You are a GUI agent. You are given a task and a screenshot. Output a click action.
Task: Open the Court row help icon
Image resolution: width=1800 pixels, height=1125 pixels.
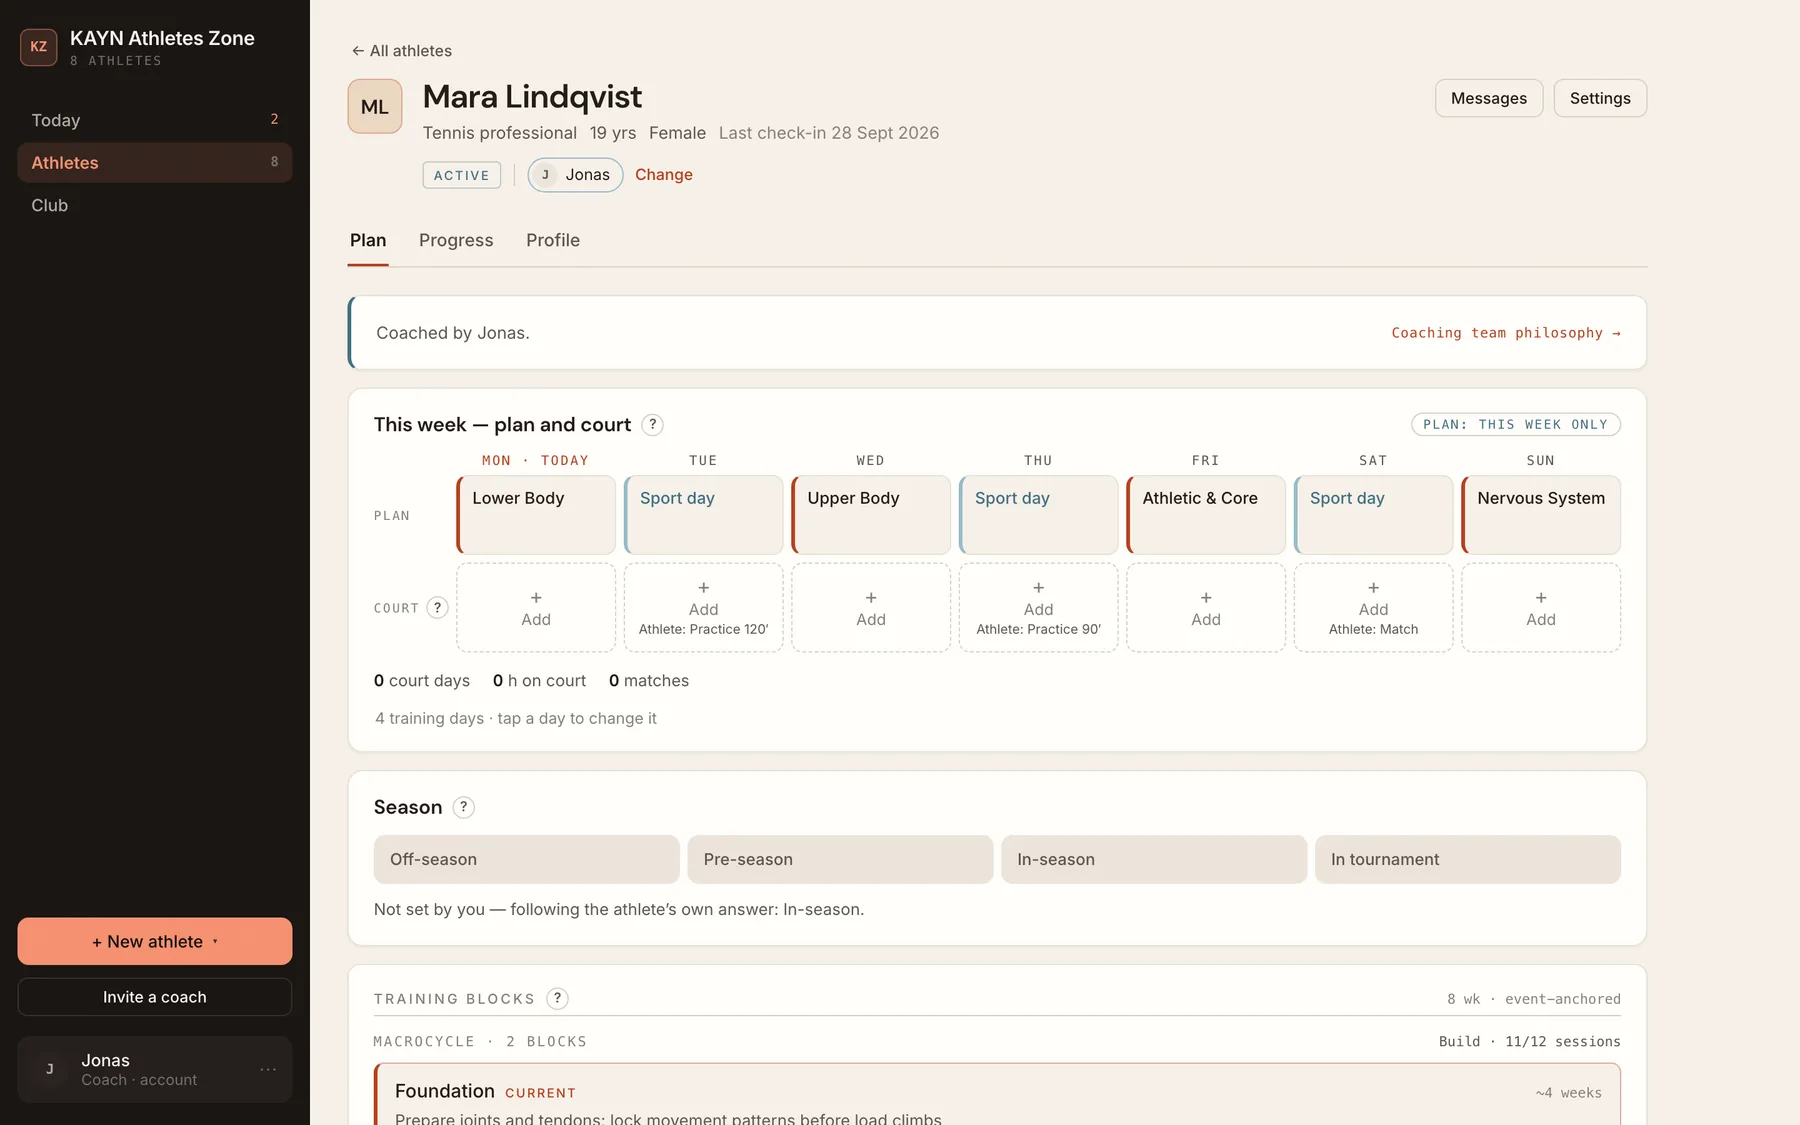[x=437, y=608]
